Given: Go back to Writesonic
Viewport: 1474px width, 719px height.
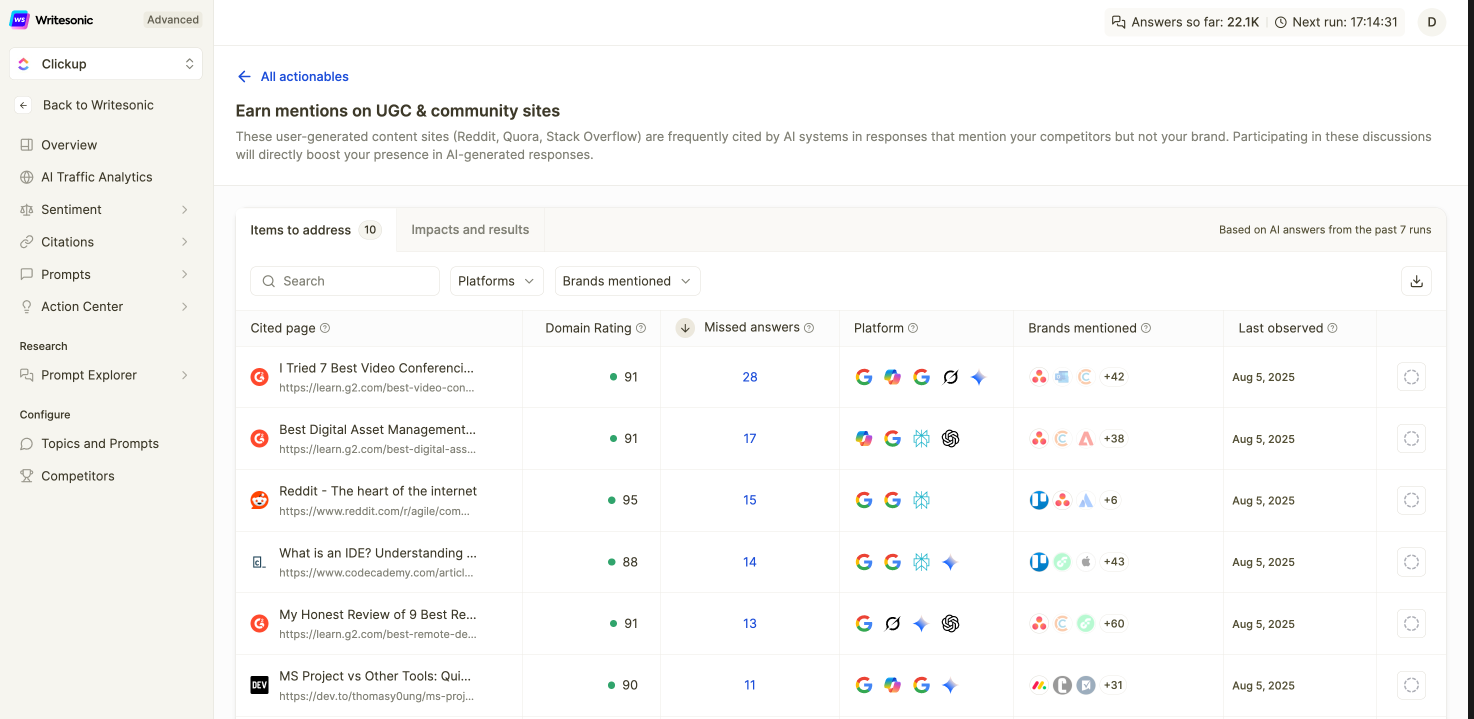Looking at the screenshot, I should (98, 105).
